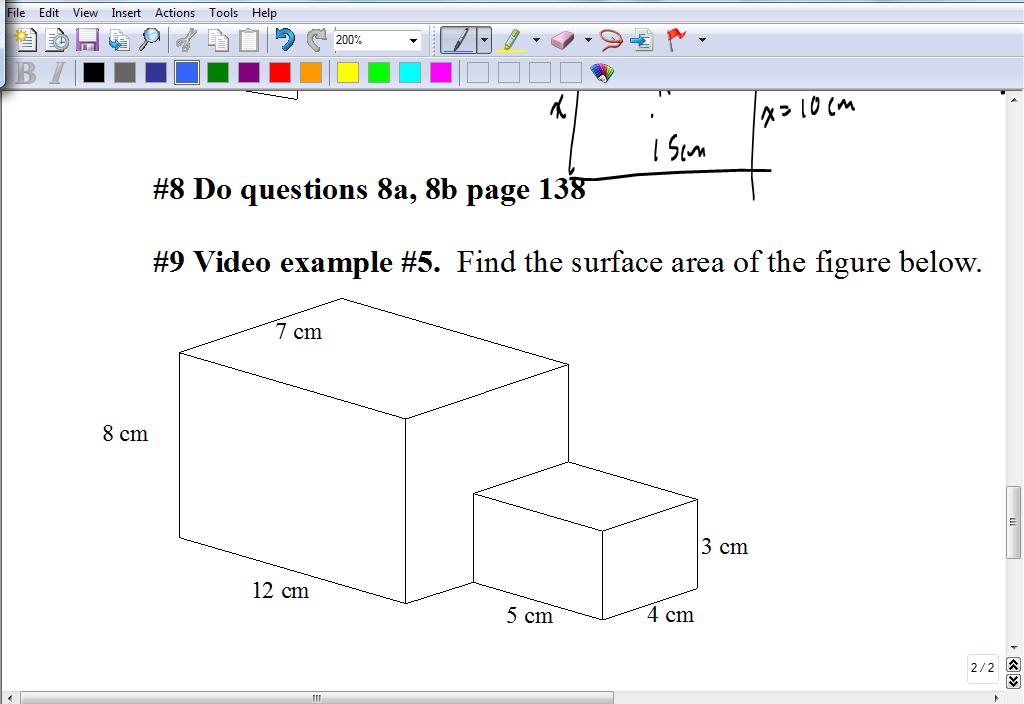Image resolution: width=1024 pixels, height=704 pixels.
Task: Open the Insert menu
Action: [126, 13]
